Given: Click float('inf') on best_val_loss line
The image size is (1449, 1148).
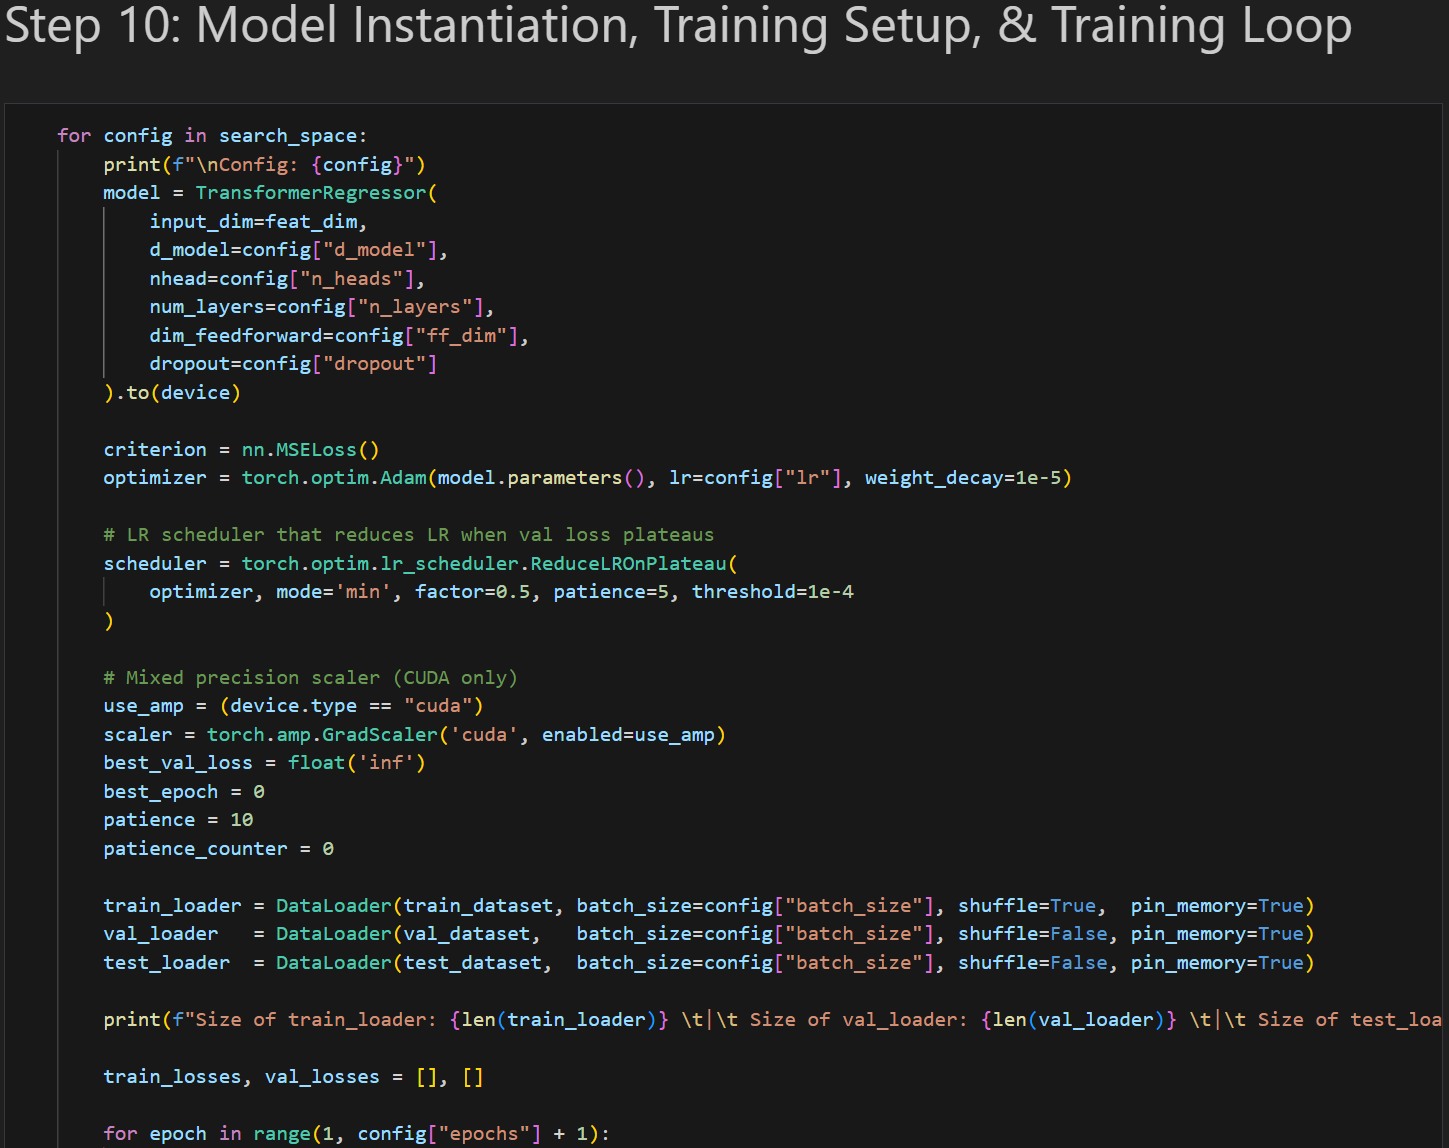Looking at the screenshot, I should (356, 763).
